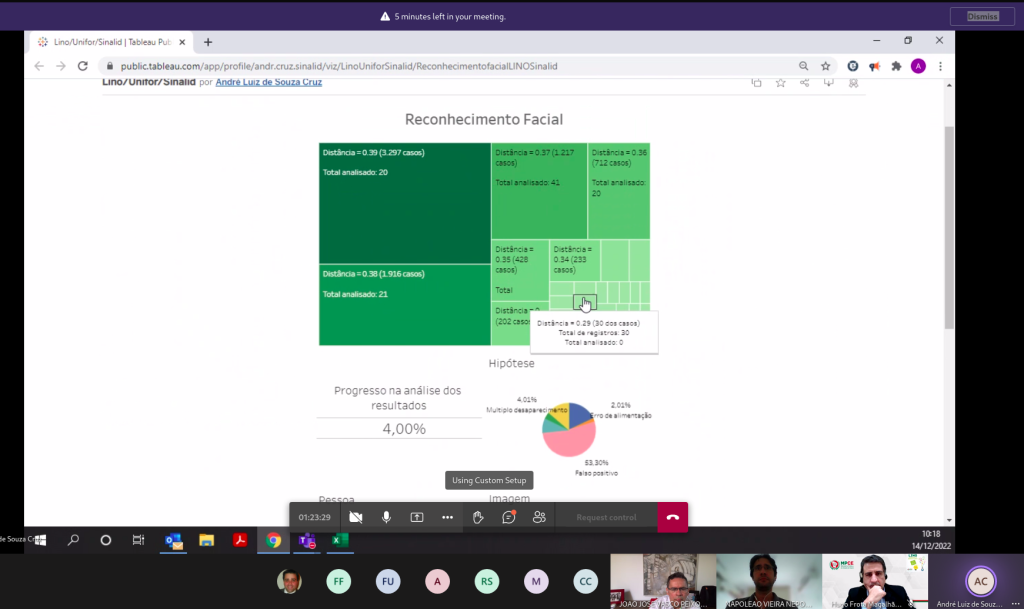Open a new browser tab
Viewport: 1024px width, 609px height.
(208, 42)
